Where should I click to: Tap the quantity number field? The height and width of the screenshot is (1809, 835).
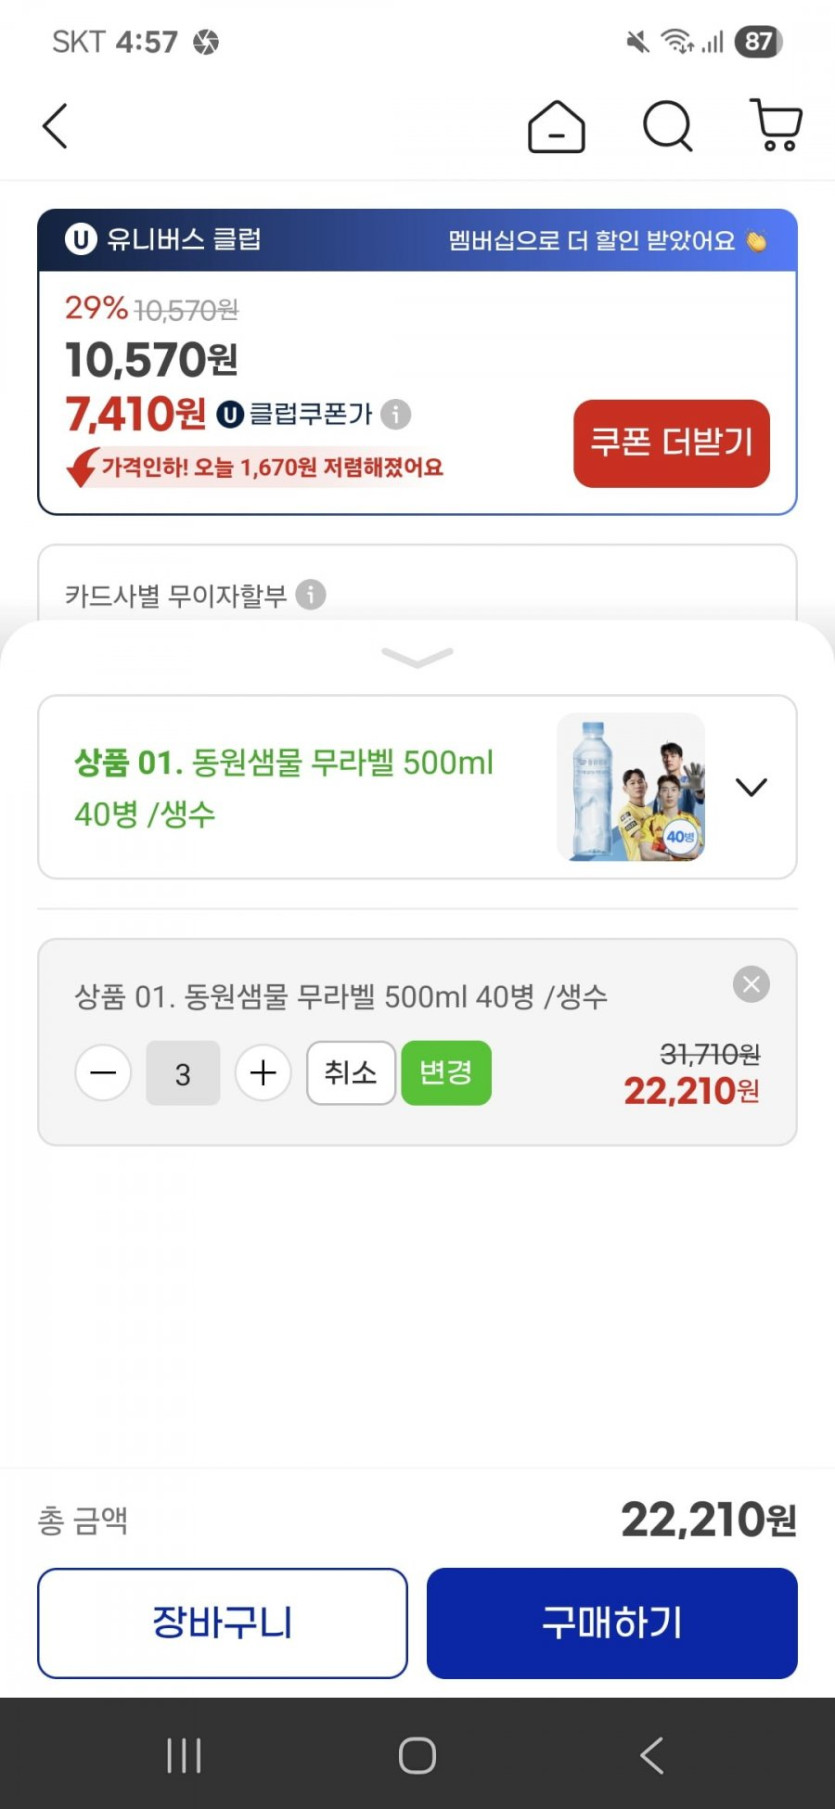(x=183, y=1073)
